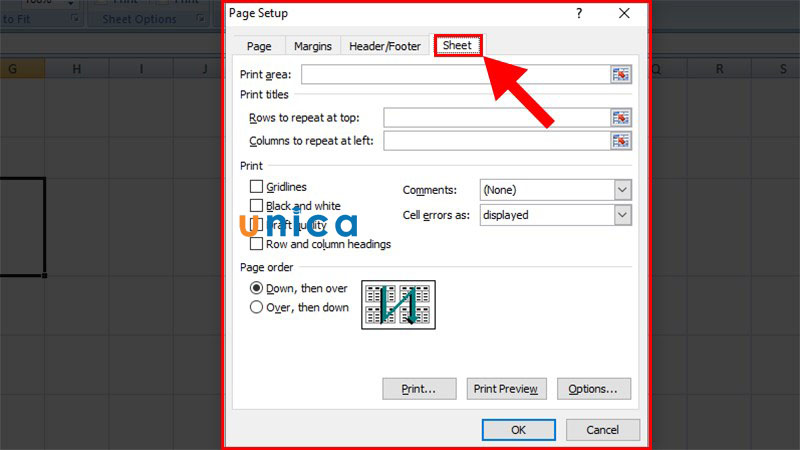Click the Columns to repeat range selector icon

point(621,141)
